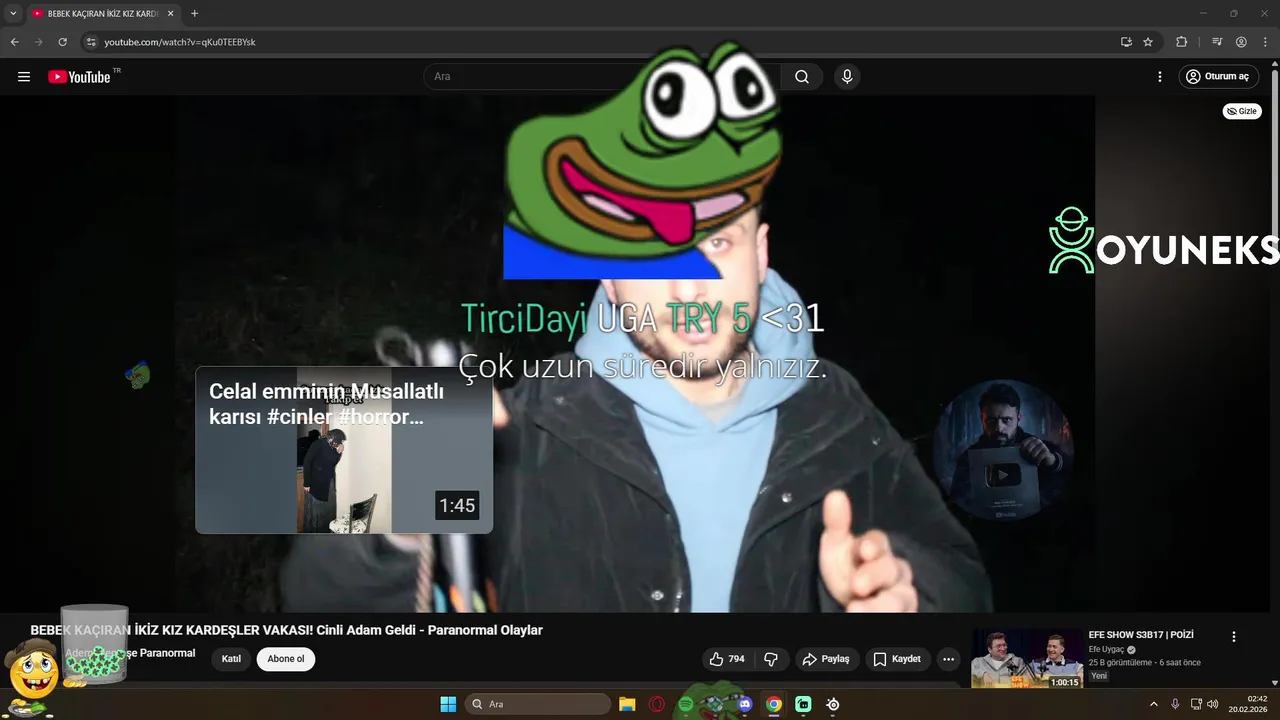This screenshot has height=720, width=1280.
Task: Open more actions ellipsis beside Kaydet
Action: (948, 659)
